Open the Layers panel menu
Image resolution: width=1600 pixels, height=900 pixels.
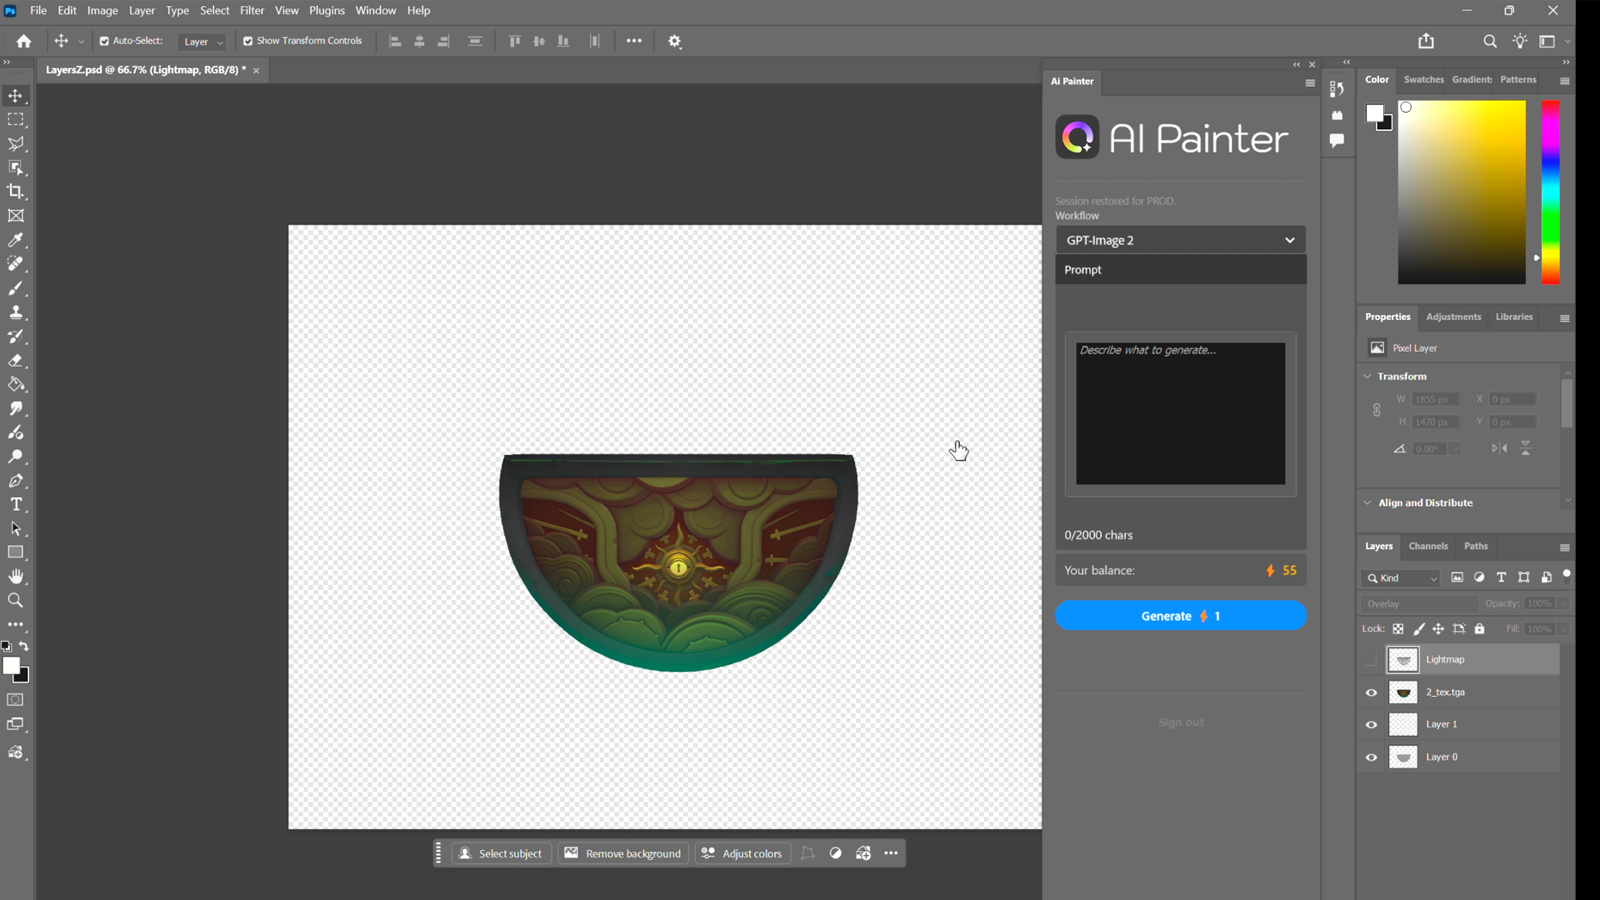tap(1564, 547)
